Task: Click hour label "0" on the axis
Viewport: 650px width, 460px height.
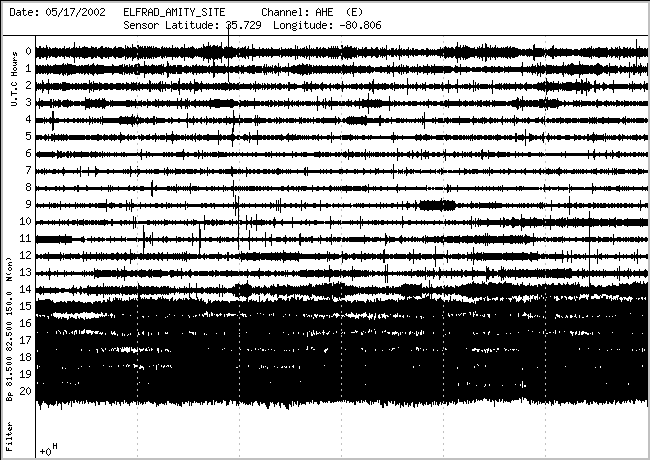Action: (28, 51)
